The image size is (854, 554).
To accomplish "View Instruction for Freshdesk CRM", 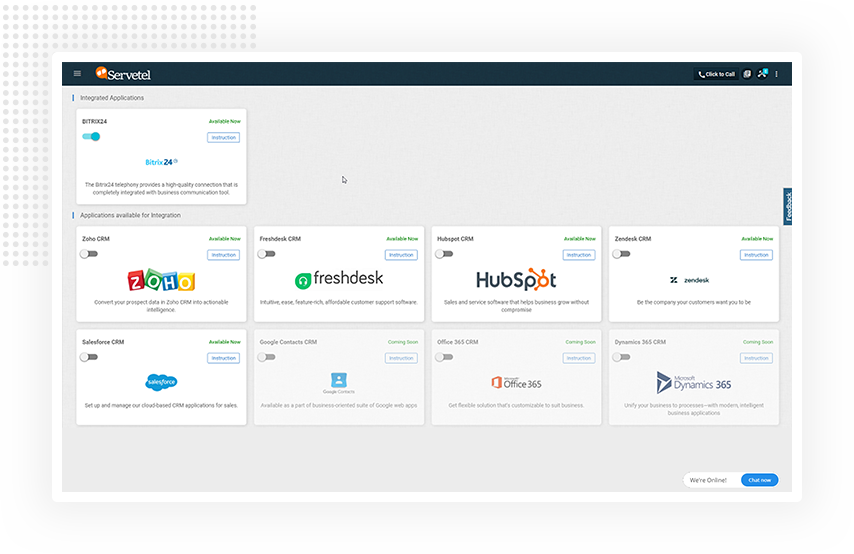I will pos(401,255).
